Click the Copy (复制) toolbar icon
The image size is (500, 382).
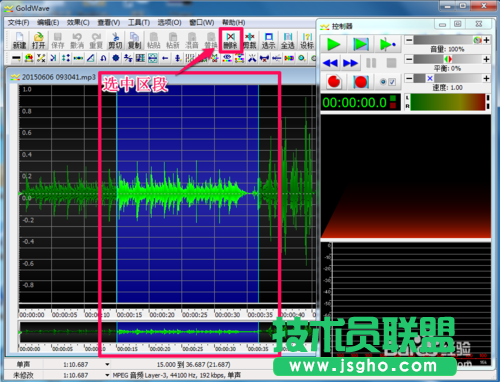coord(134,40)
